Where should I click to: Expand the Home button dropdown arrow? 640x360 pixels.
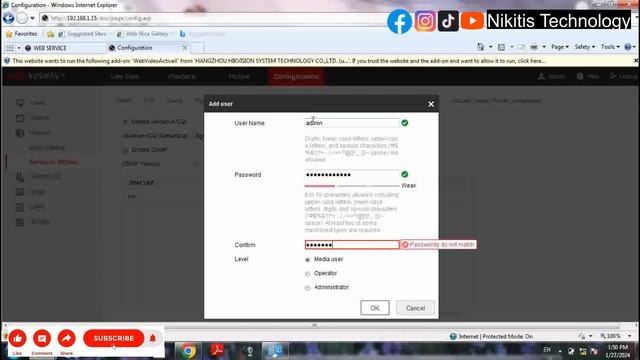tap(490, 47)
